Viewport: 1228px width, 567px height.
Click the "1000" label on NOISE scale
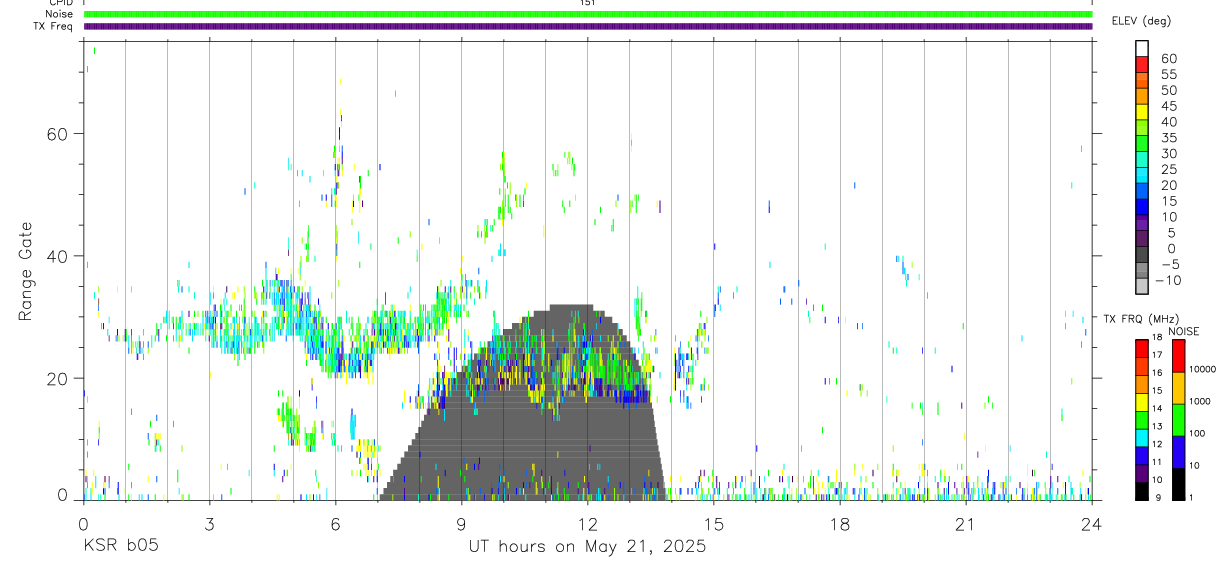1200,402
